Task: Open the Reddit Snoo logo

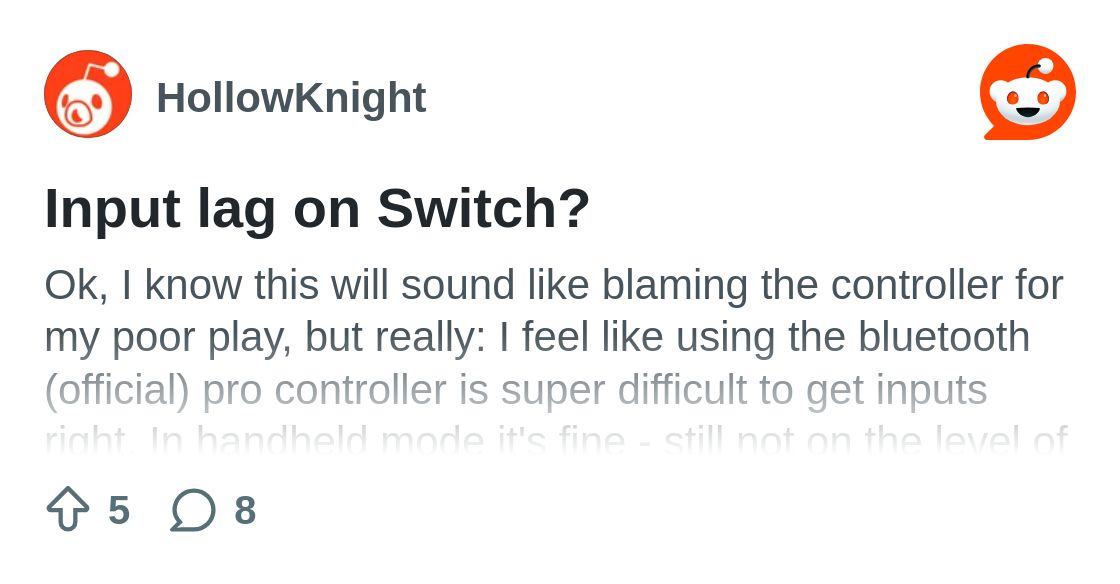Action: pyautogui.click(x=1028, y=92)
